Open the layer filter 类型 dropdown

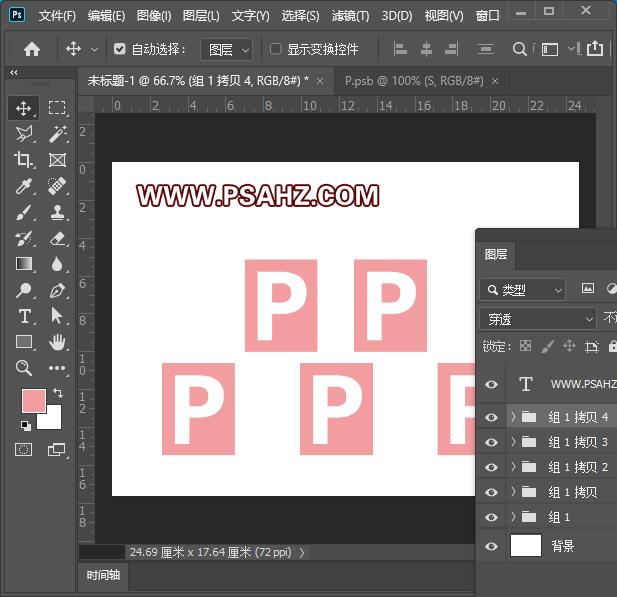[x=523, y=290]
